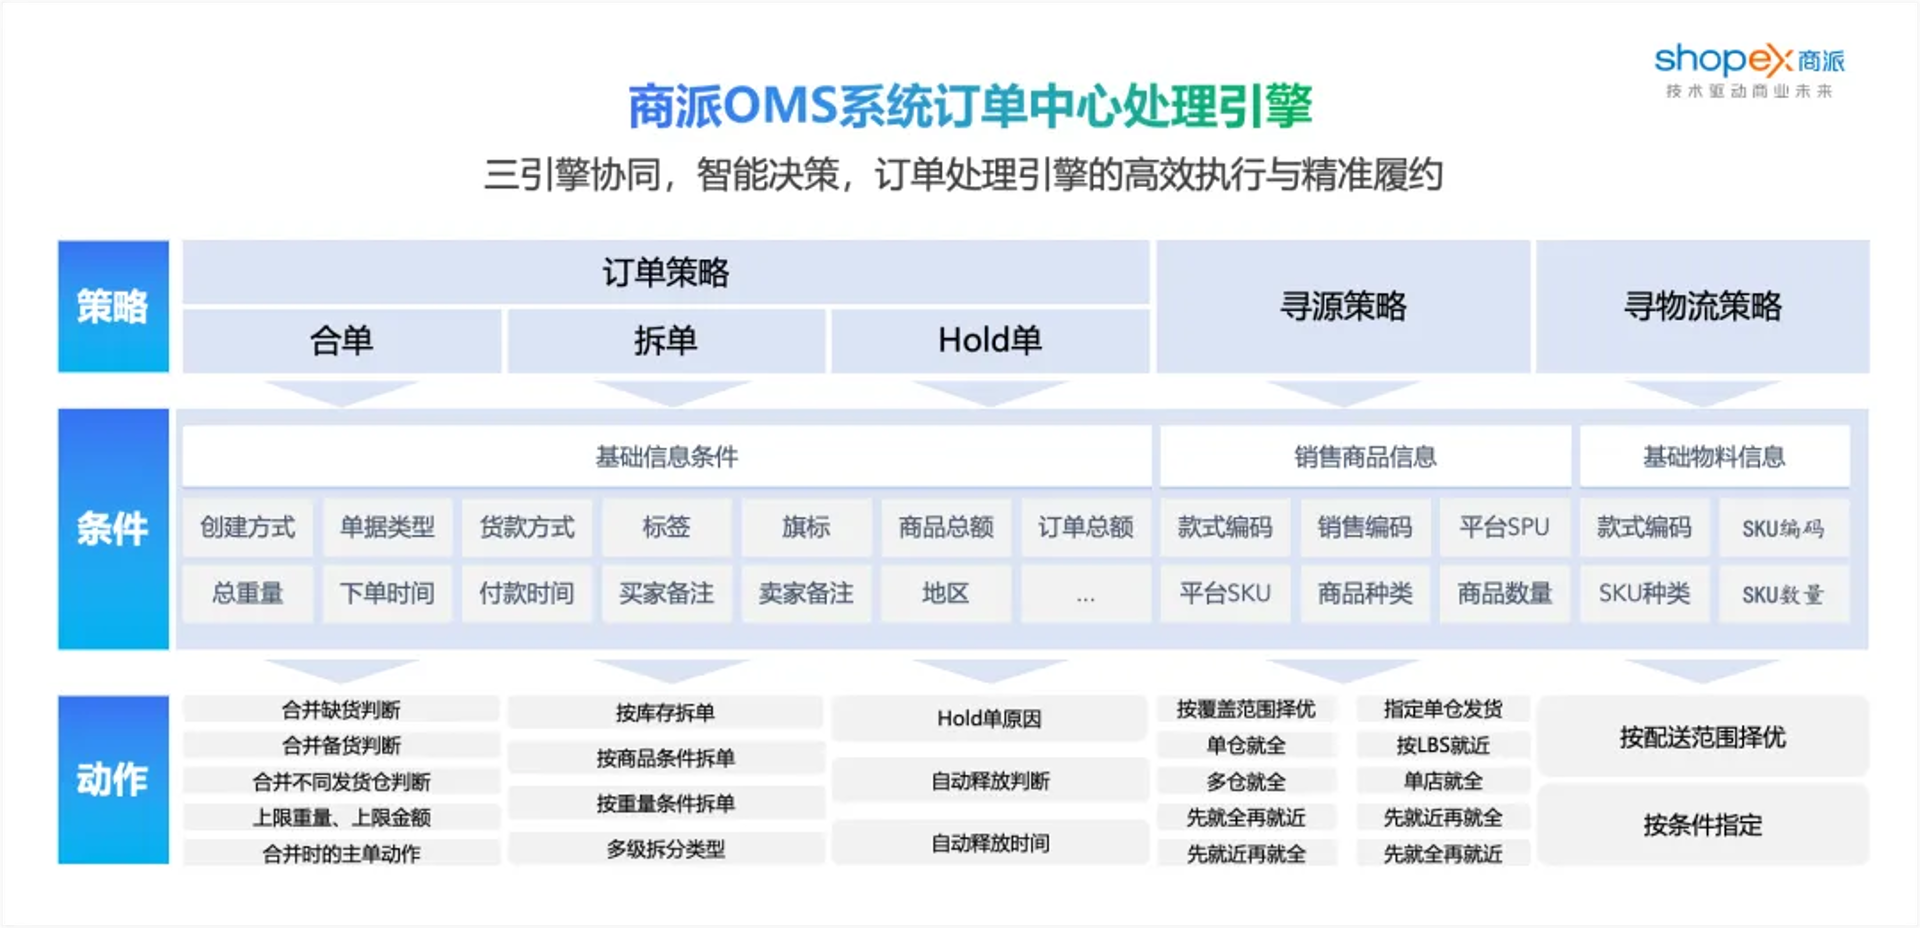This screenshot has width=1920, height=928.
Task: Click the ellipsis '...' condition cell
Action: click(1085, 594)
